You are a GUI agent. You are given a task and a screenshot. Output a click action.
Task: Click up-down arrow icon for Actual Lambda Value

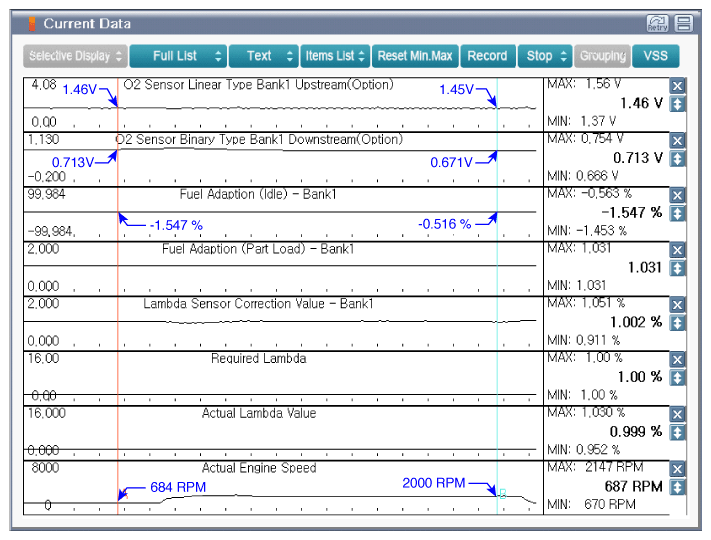pos(677,433)
